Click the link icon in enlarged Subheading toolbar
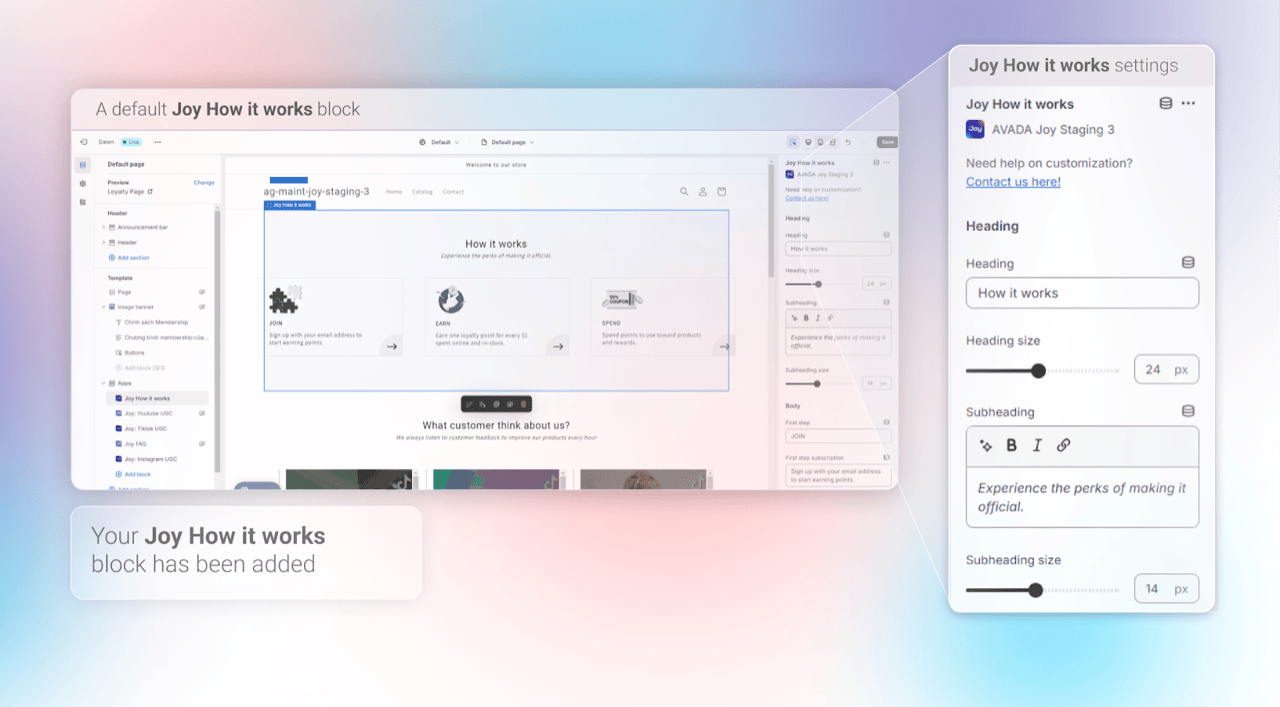This screenshot has height=707, width=1280. point(1063,446)
